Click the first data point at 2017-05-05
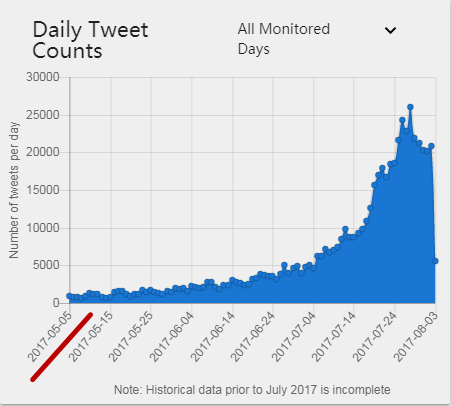Image resolution: width=451 pixels, height=406 pixels. pos(69,296)
